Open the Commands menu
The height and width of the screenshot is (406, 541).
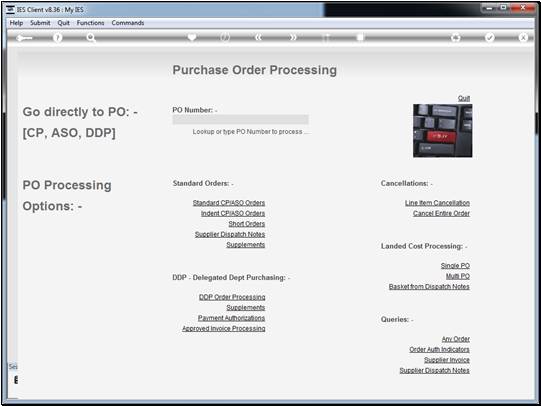(x=128, y=23)
